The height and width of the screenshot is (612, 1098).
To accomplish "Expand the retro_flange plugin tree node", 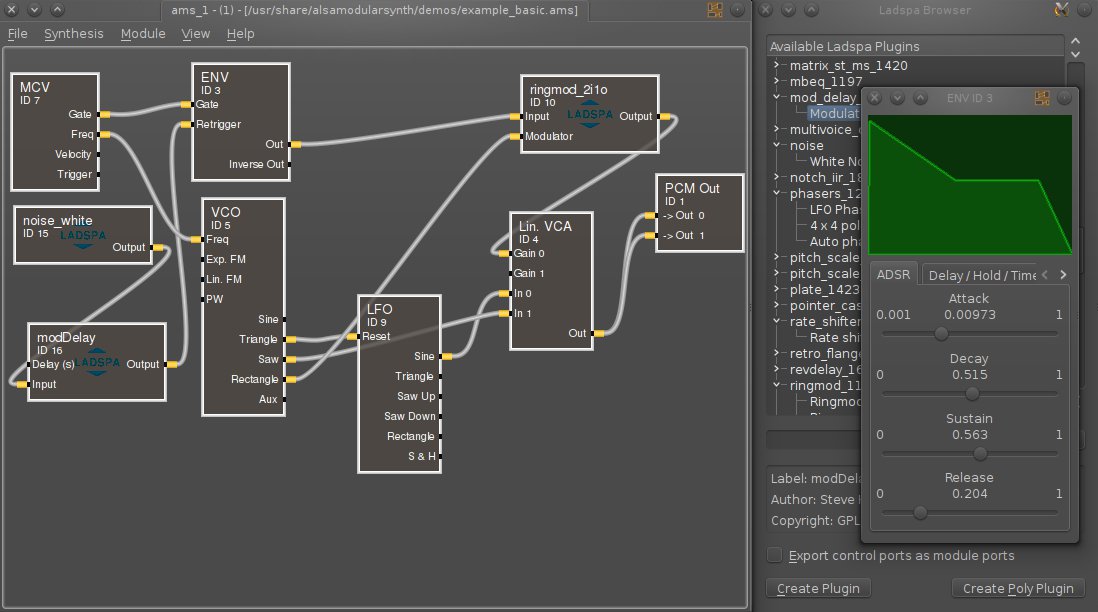I will [777, 353].
